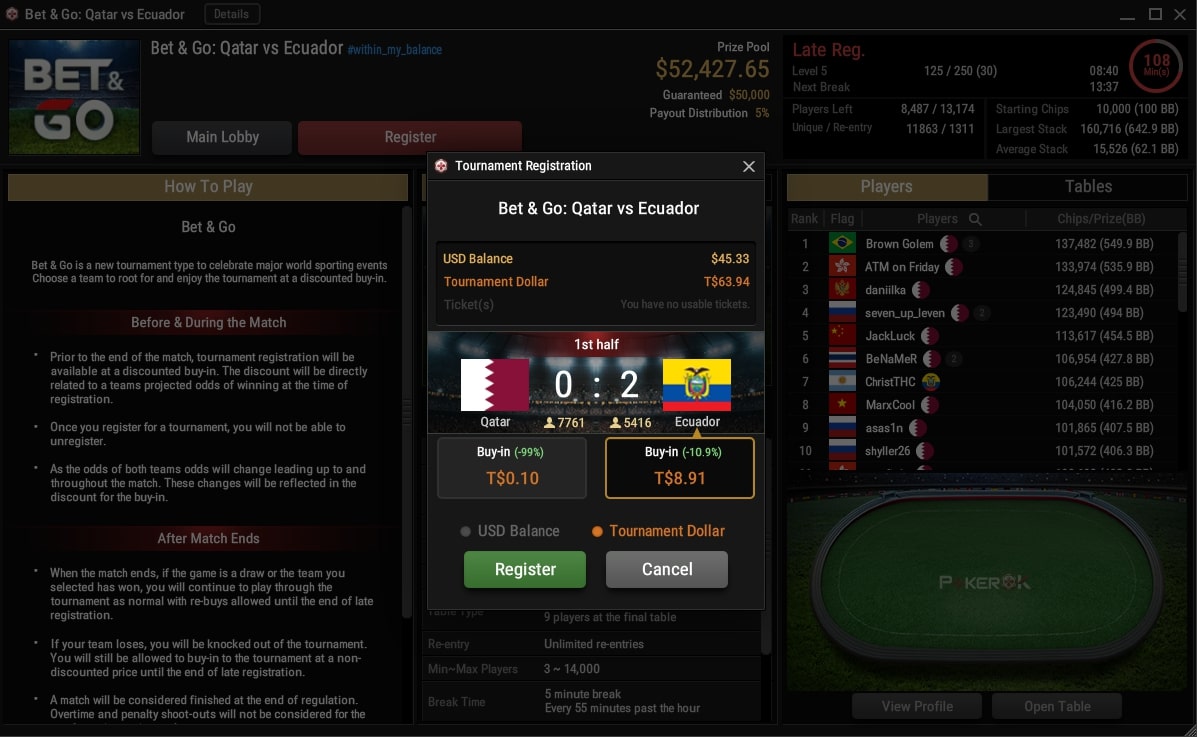1197x737 pixels.
Task: Click the How To Play panel scrollbar
Action: tap(406, 412)
